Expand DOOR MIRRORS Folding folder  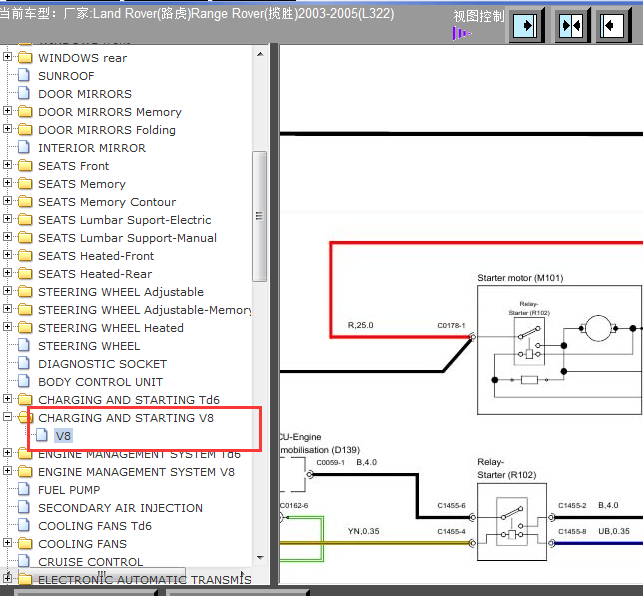[x=7, y=128]
